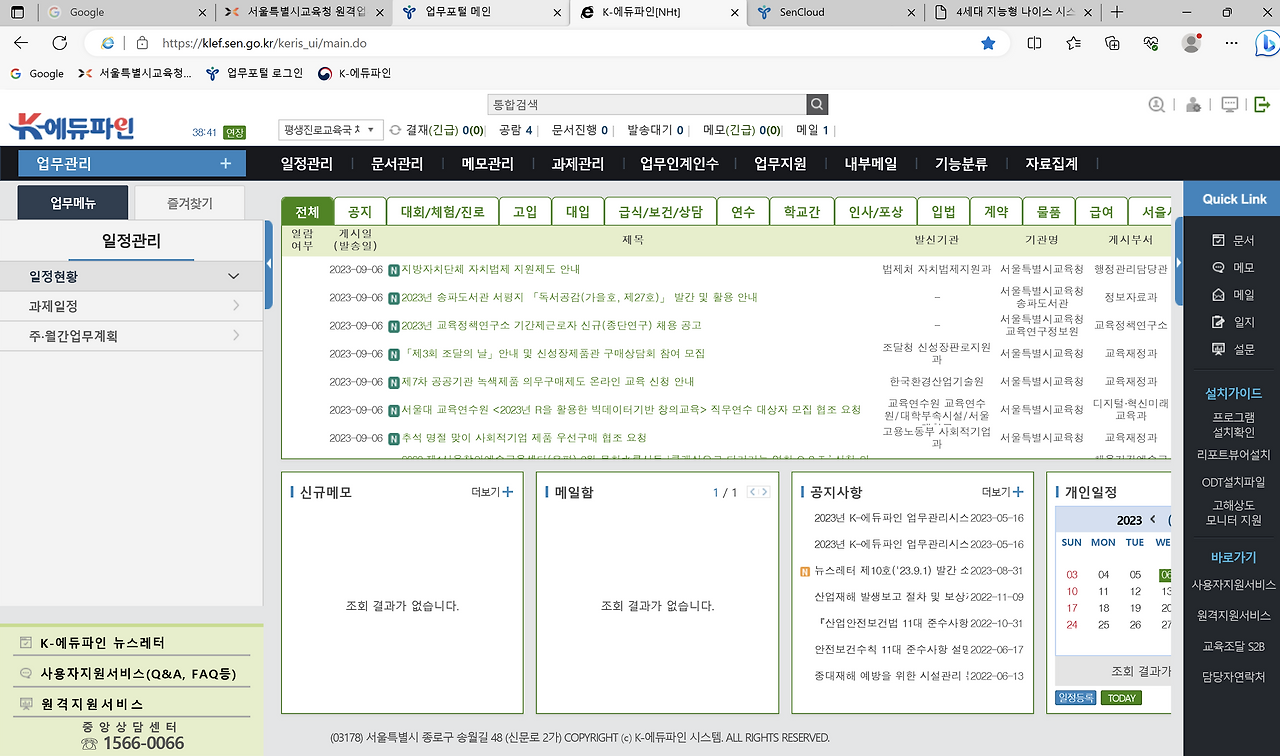Click the browser back arrow
The height and width of the screenshot is (756, 1280).
(21, 43)
